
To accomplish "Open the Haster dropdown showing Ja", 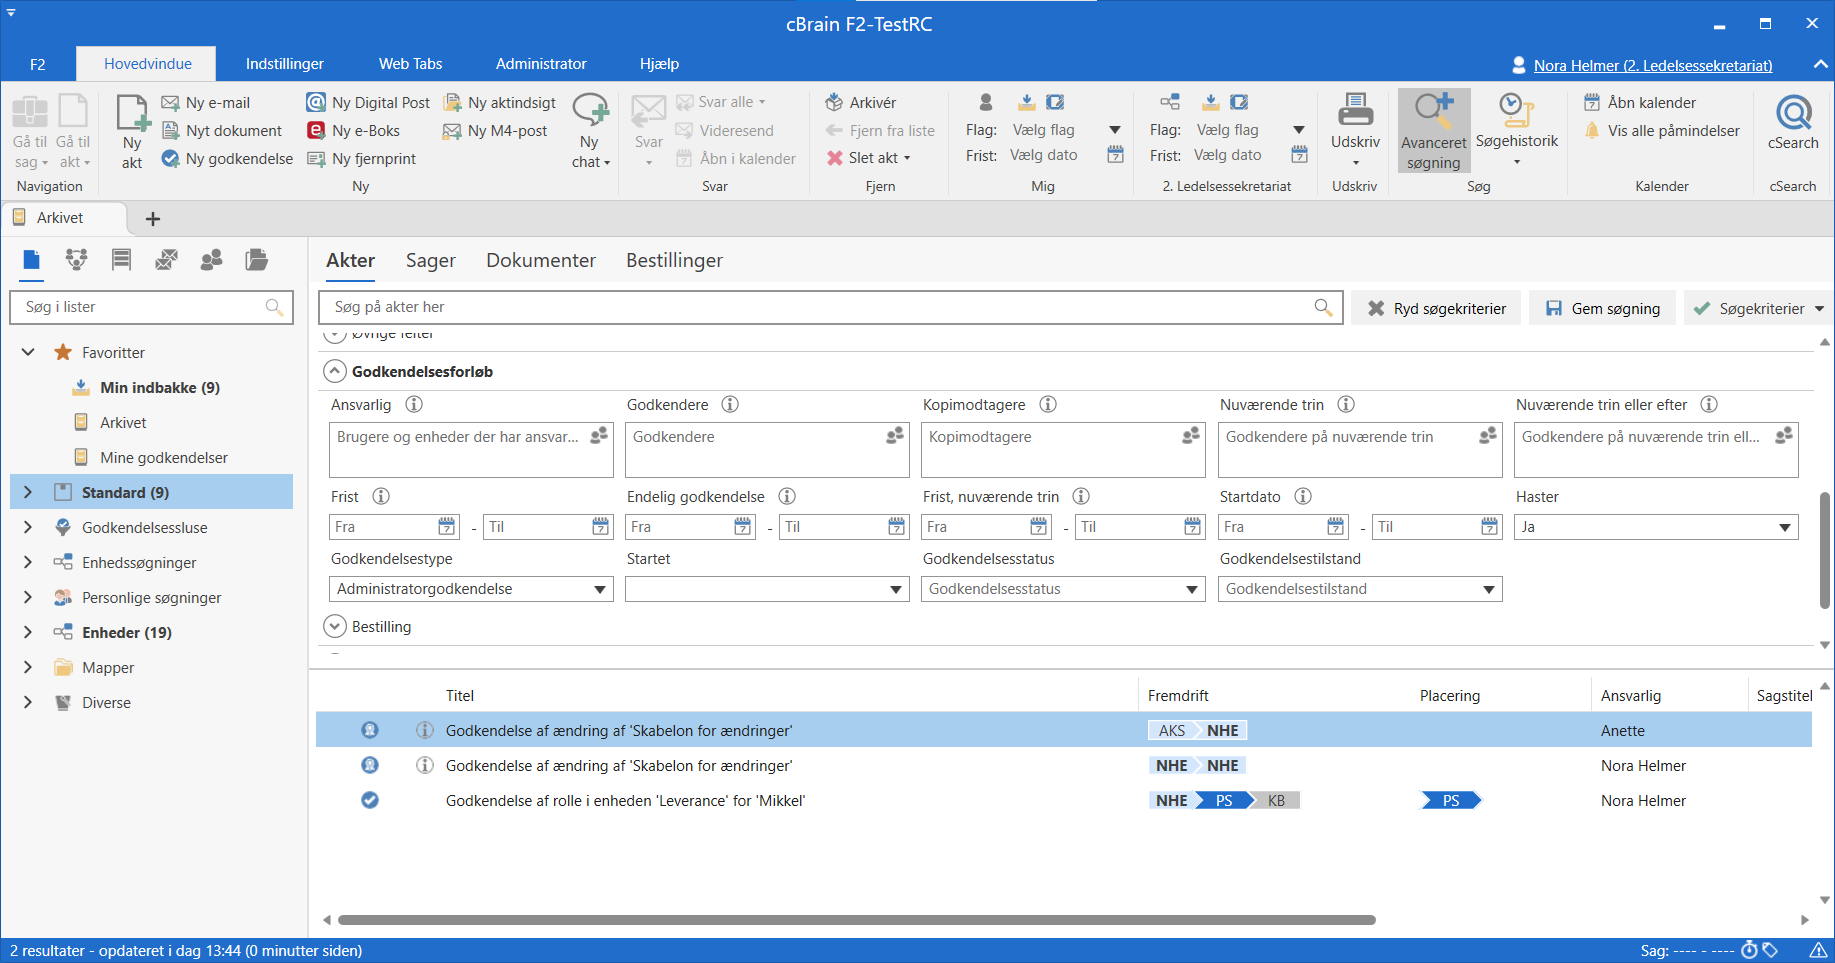I will click(1784, 527).
